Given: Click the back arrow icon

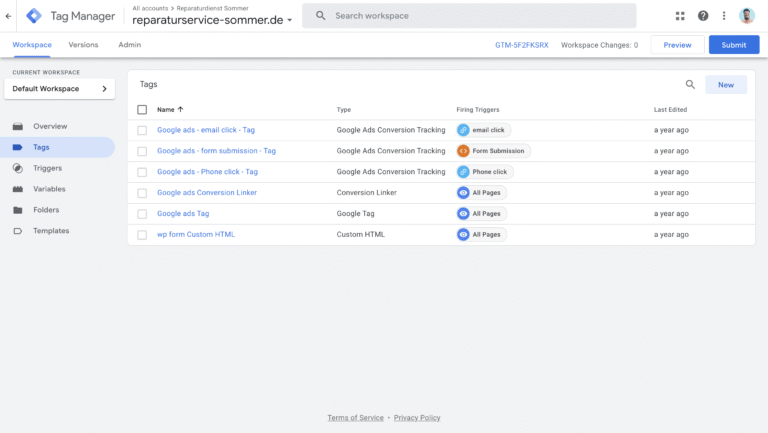Looking at the screenshot, I should (9, 16).
